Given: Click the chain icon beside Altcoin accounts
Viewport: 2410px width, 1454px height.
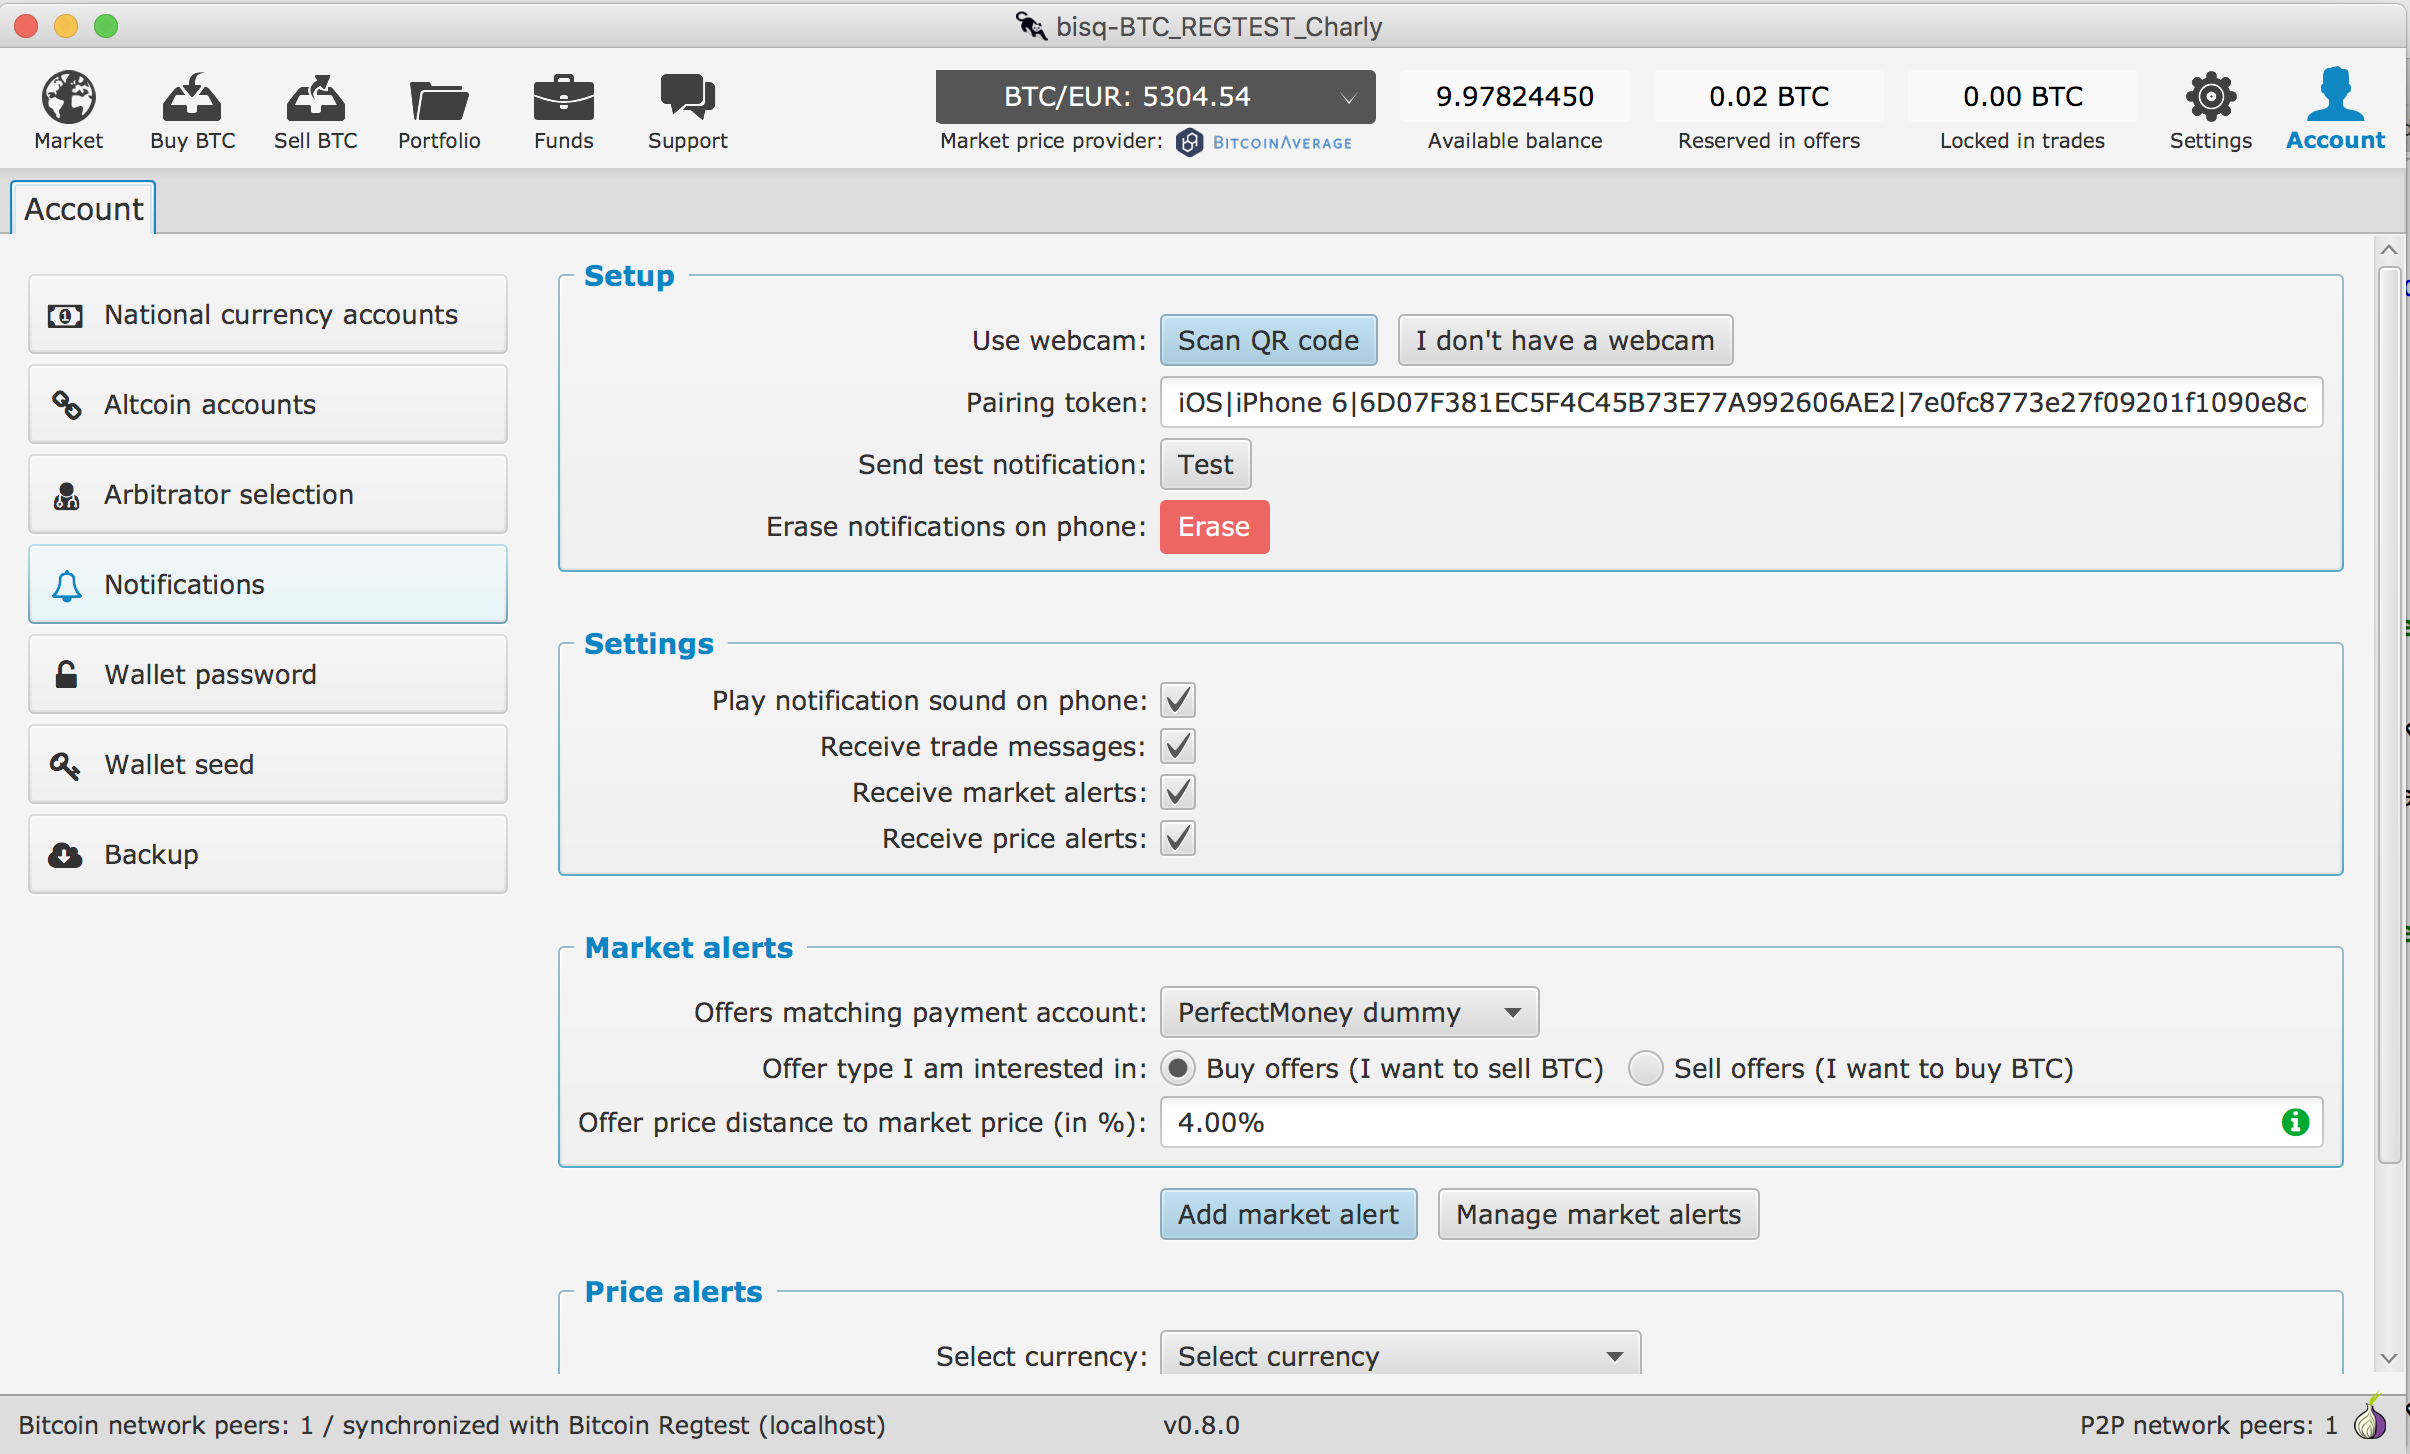Looking at the screenshot, I should click(x=66, y=404).
